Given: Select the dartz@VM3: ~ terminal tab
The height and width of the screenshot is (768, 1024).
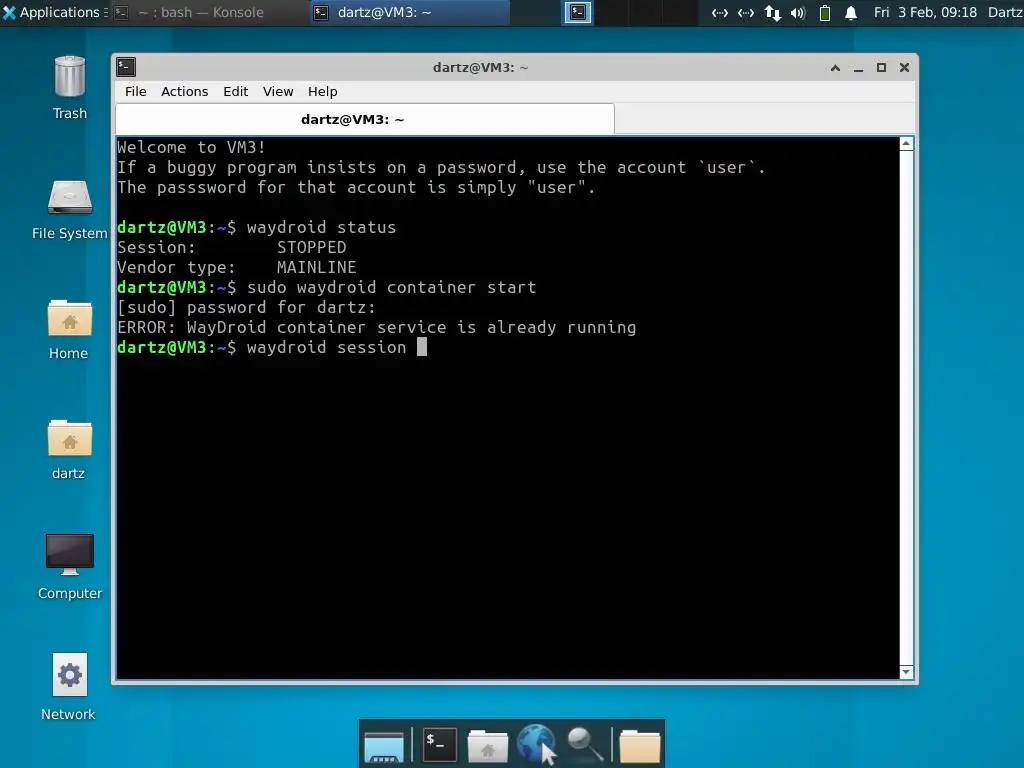Looking at the screenshot, I should click(365, 119).
